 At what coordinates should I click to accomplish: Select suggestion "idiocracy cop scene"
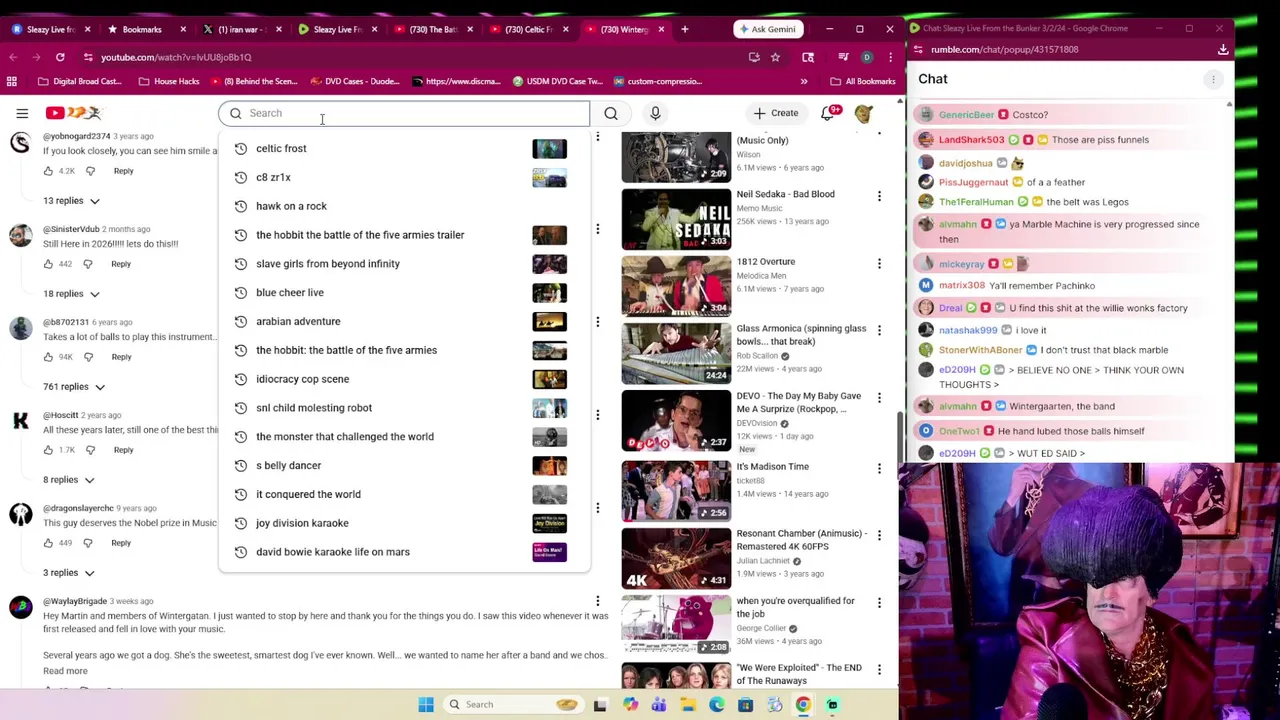tap(403, 379)
